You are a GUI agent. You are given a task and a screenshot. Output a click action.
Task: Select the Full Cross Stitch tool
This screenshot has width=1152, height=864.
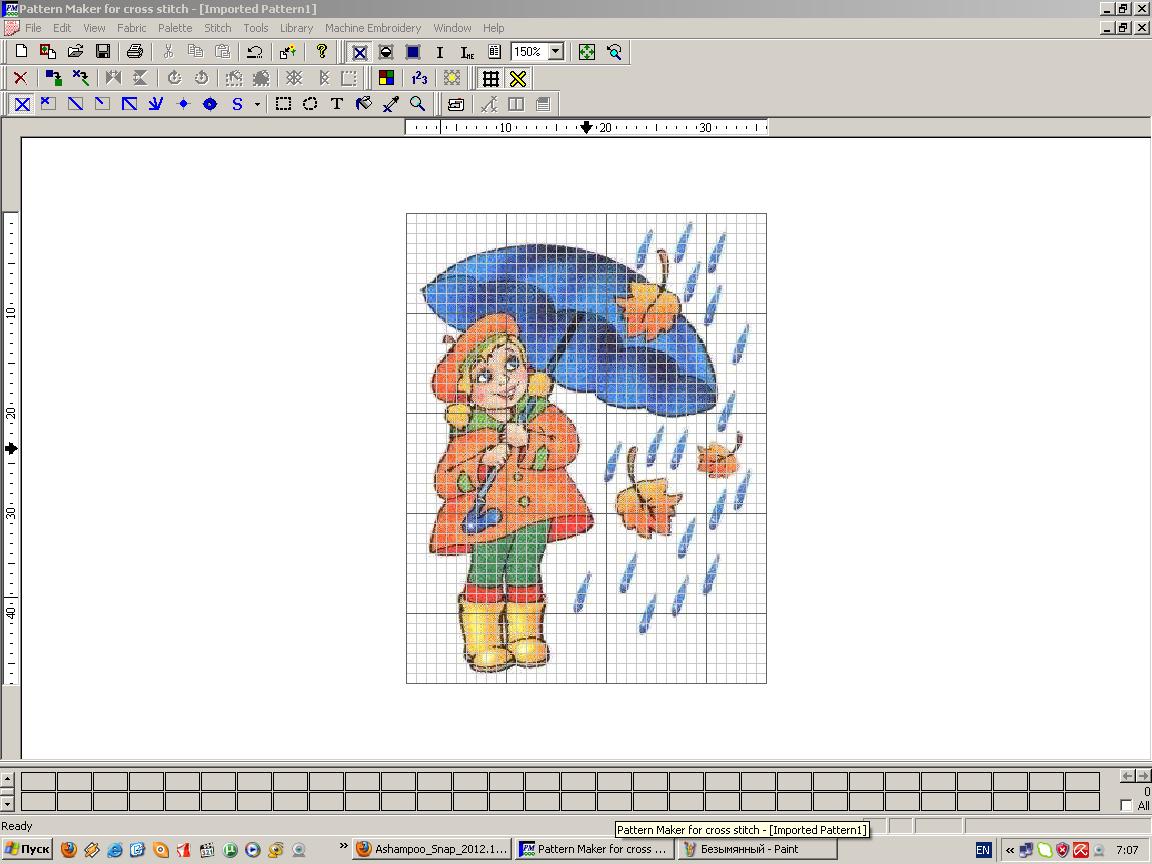click(x=22, y=104)
